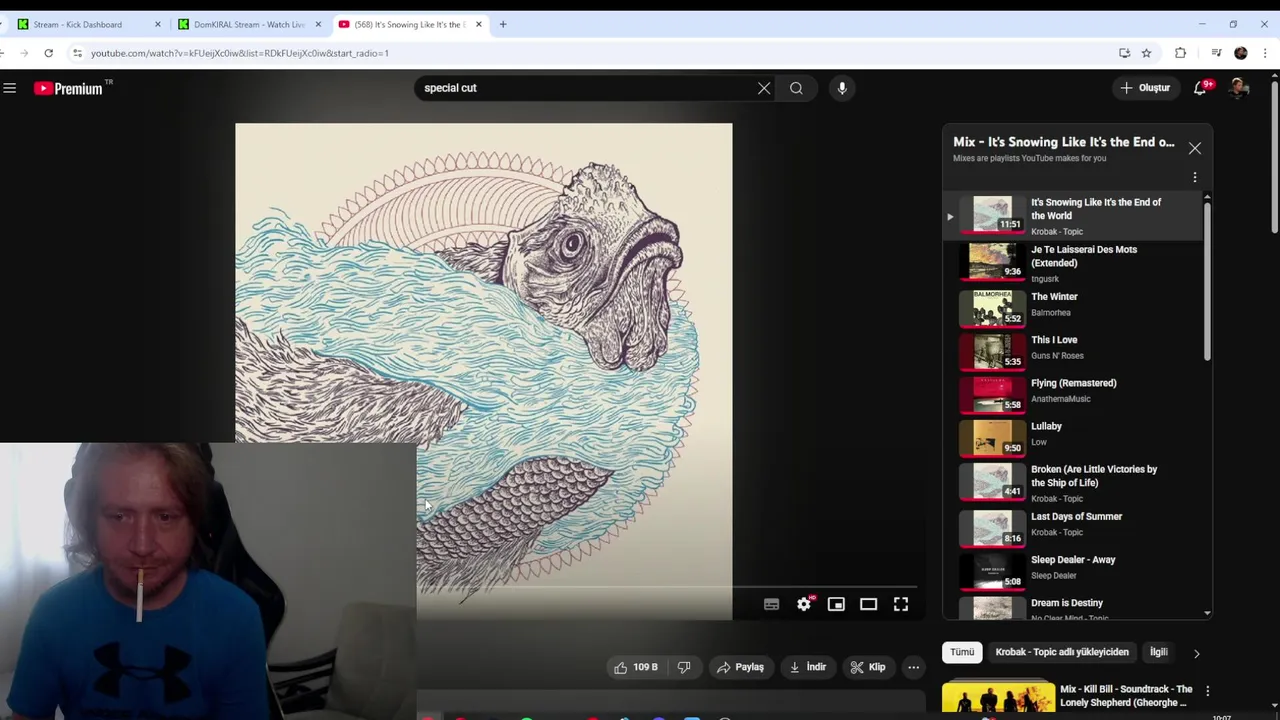Switch to DomKIRAL Stream browser tab
The width and height of the screenshot is (1280, 720).
pos(248,24)
